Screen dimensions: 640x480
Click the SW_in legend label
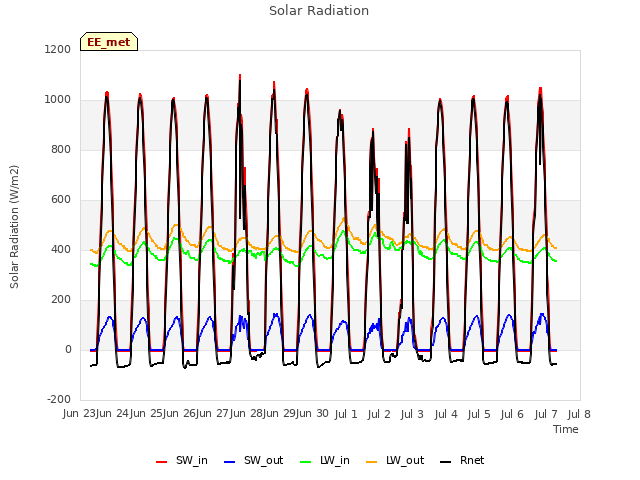pyautogui.click(x=191, y=460)
